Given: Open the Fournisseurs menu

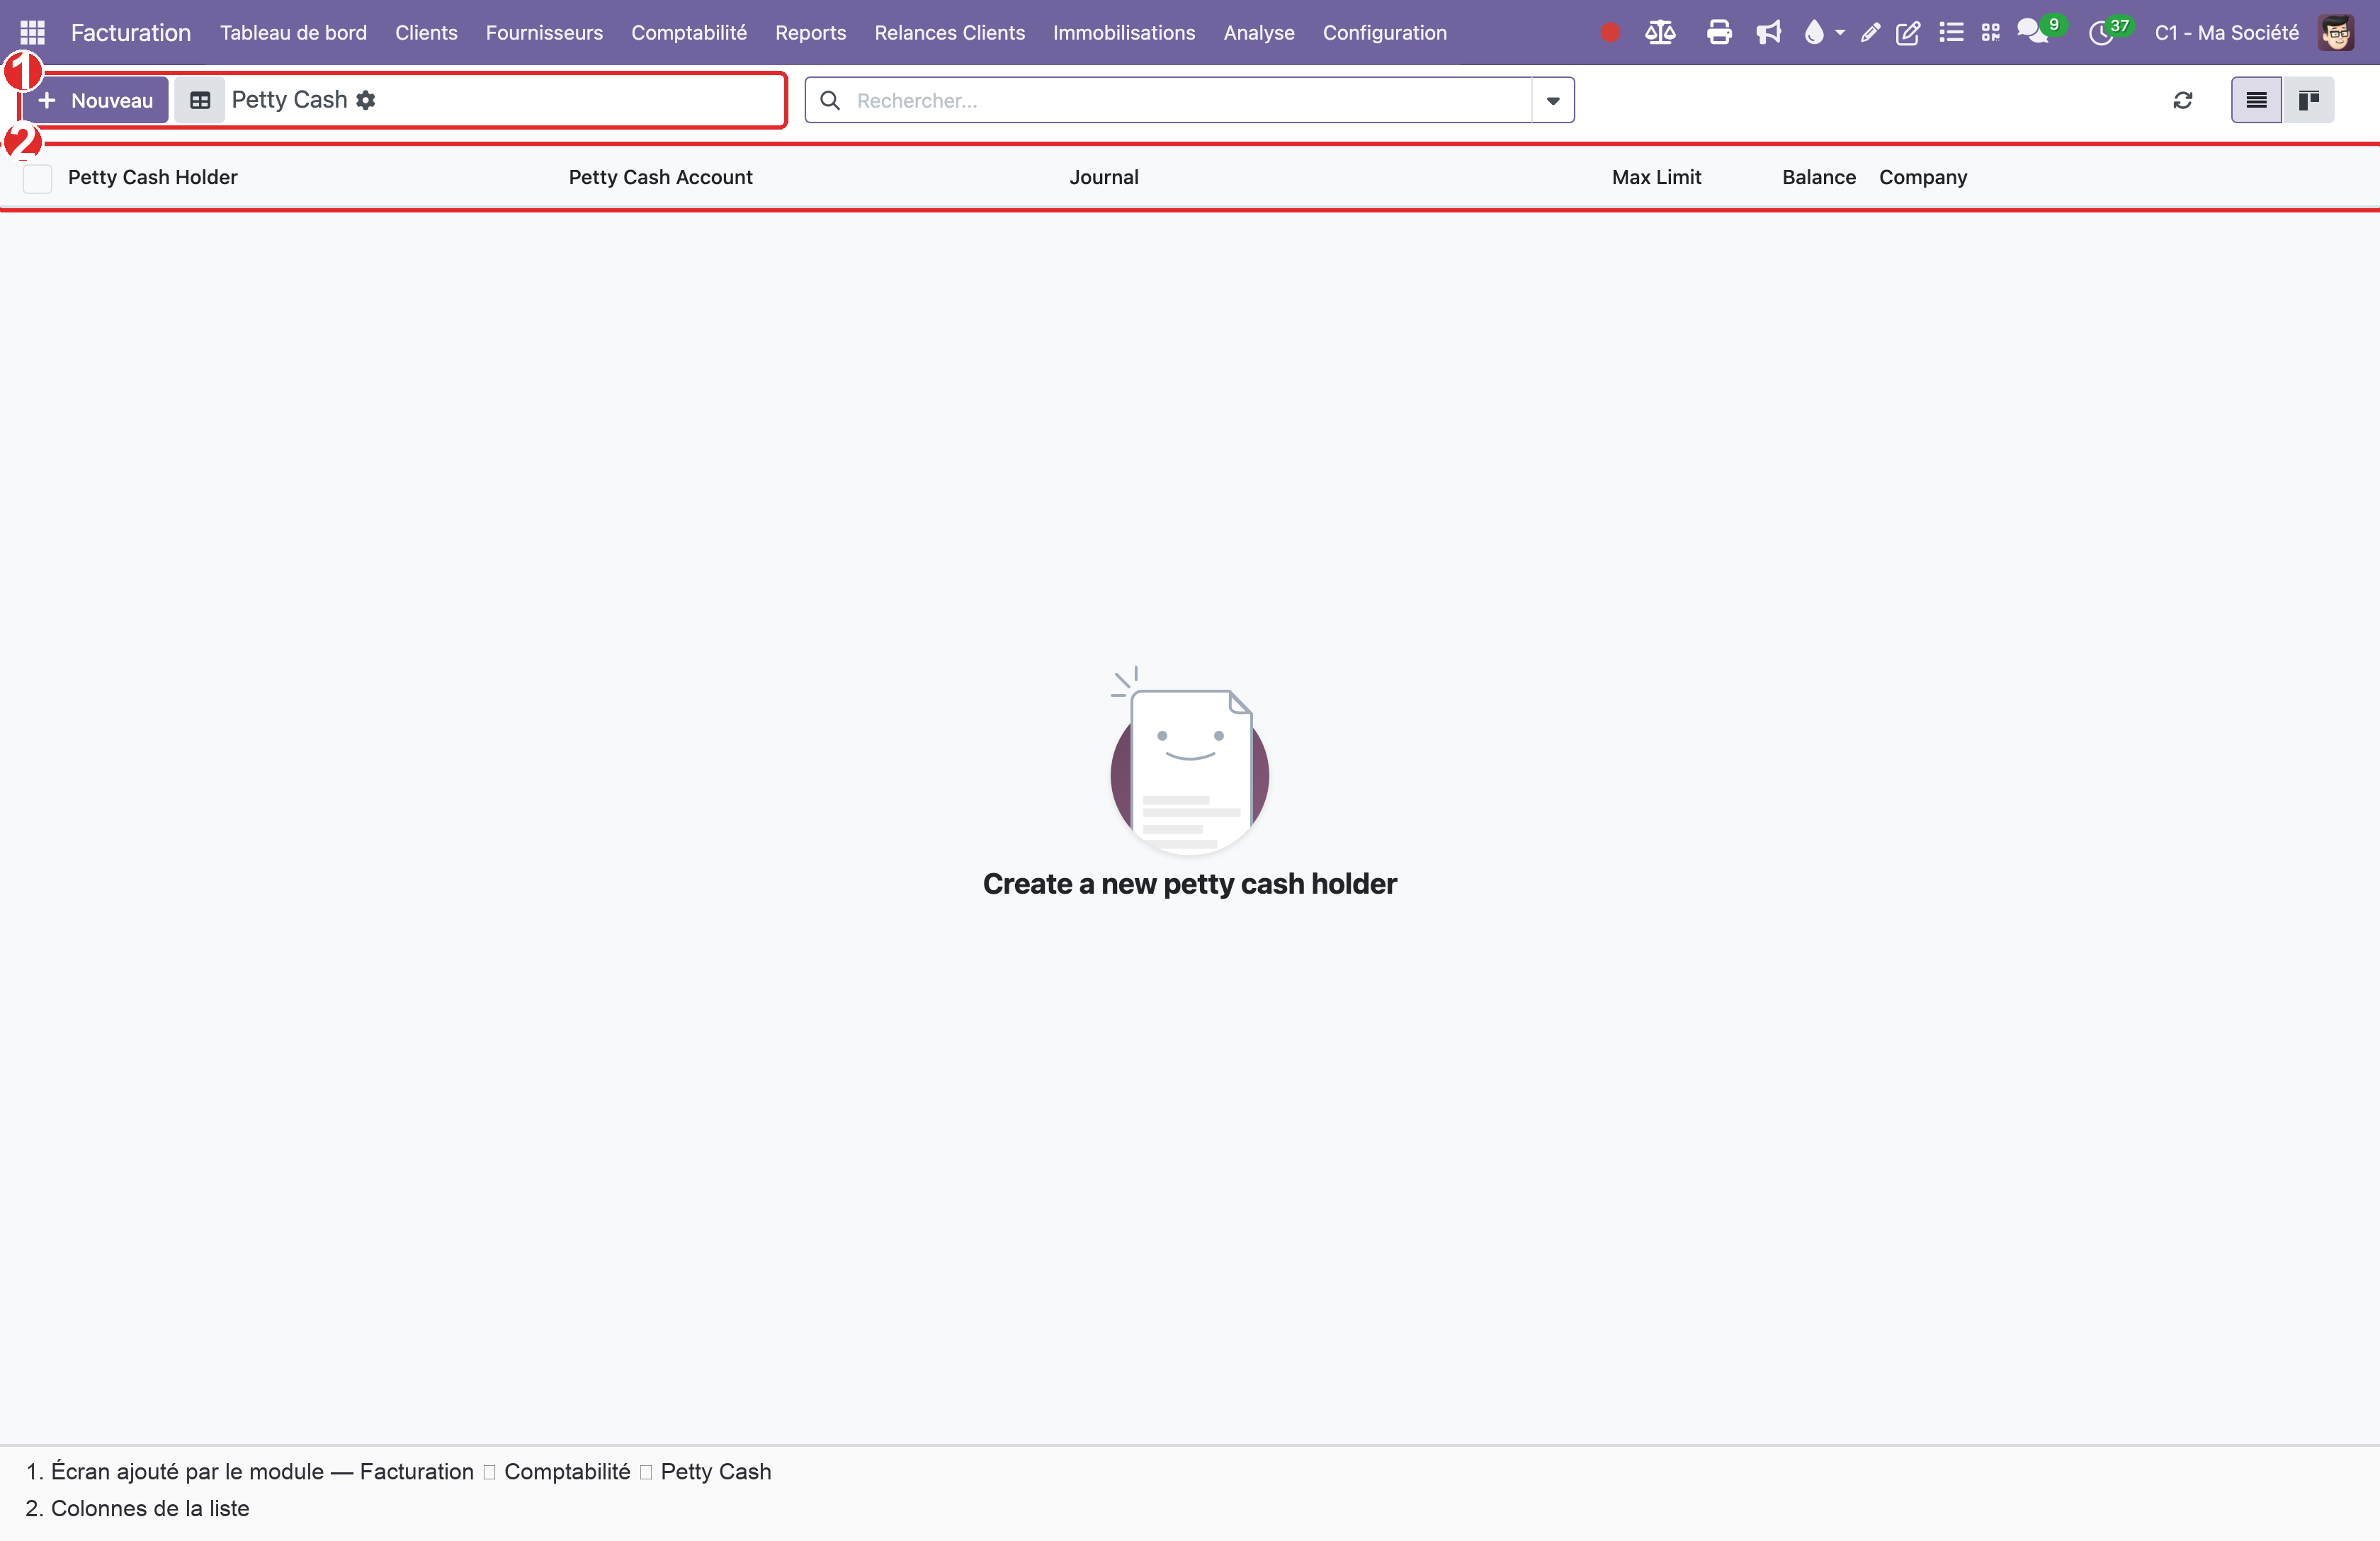Looking at the screenshot, I should point(544,32).
